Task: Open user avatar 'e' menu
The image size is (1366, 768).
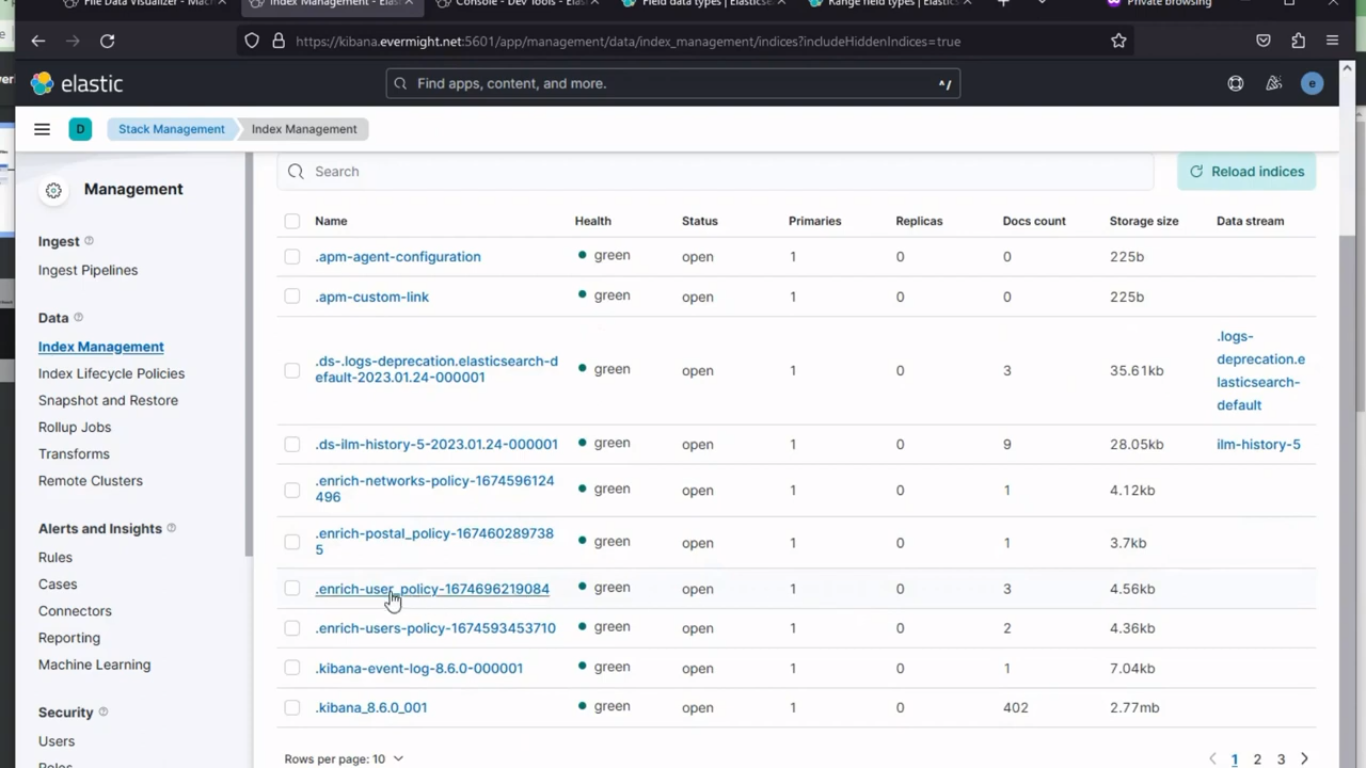Action: pos(1312,84)
